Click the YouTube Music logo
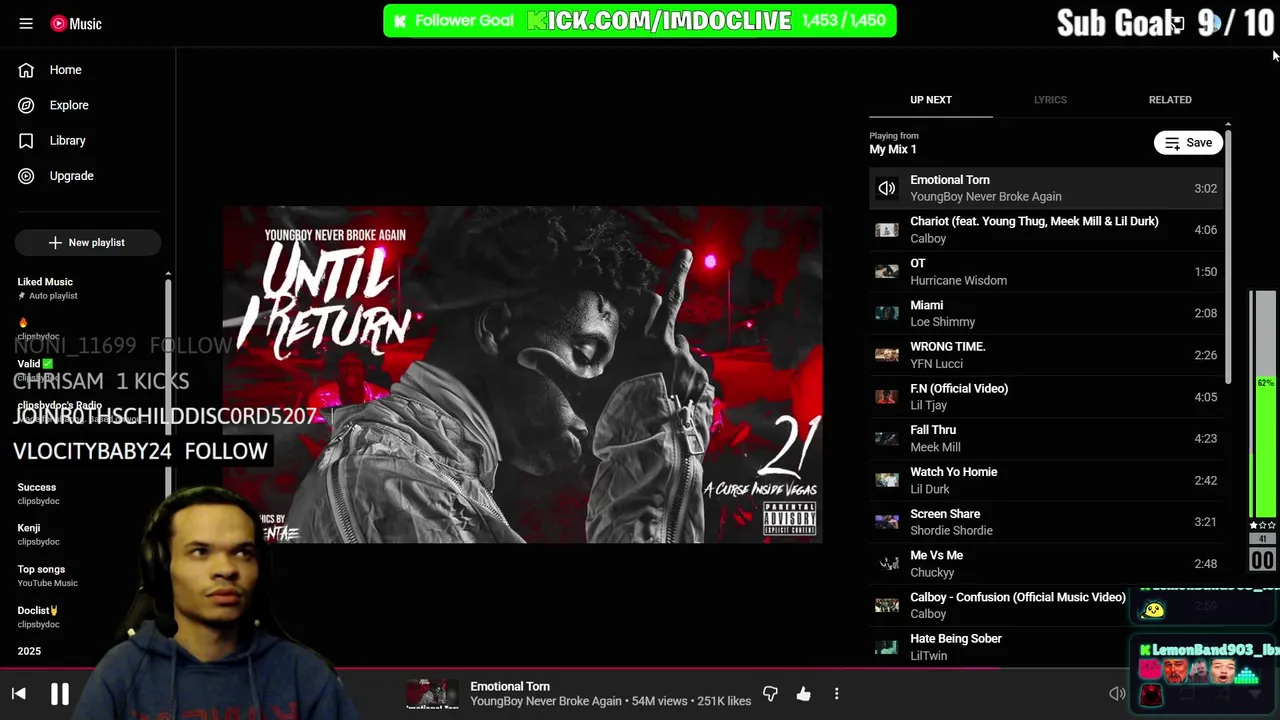The image size is (1280, 720). [76, 23]
